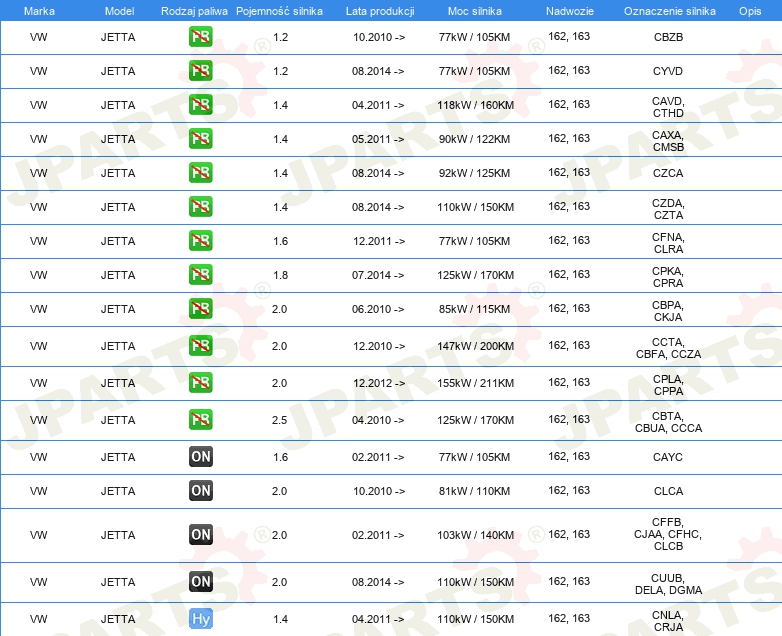Viewport: 782px width, 636px height.
Task: Click the Pojemność silnika column header
Action: [x=279, y=11]
